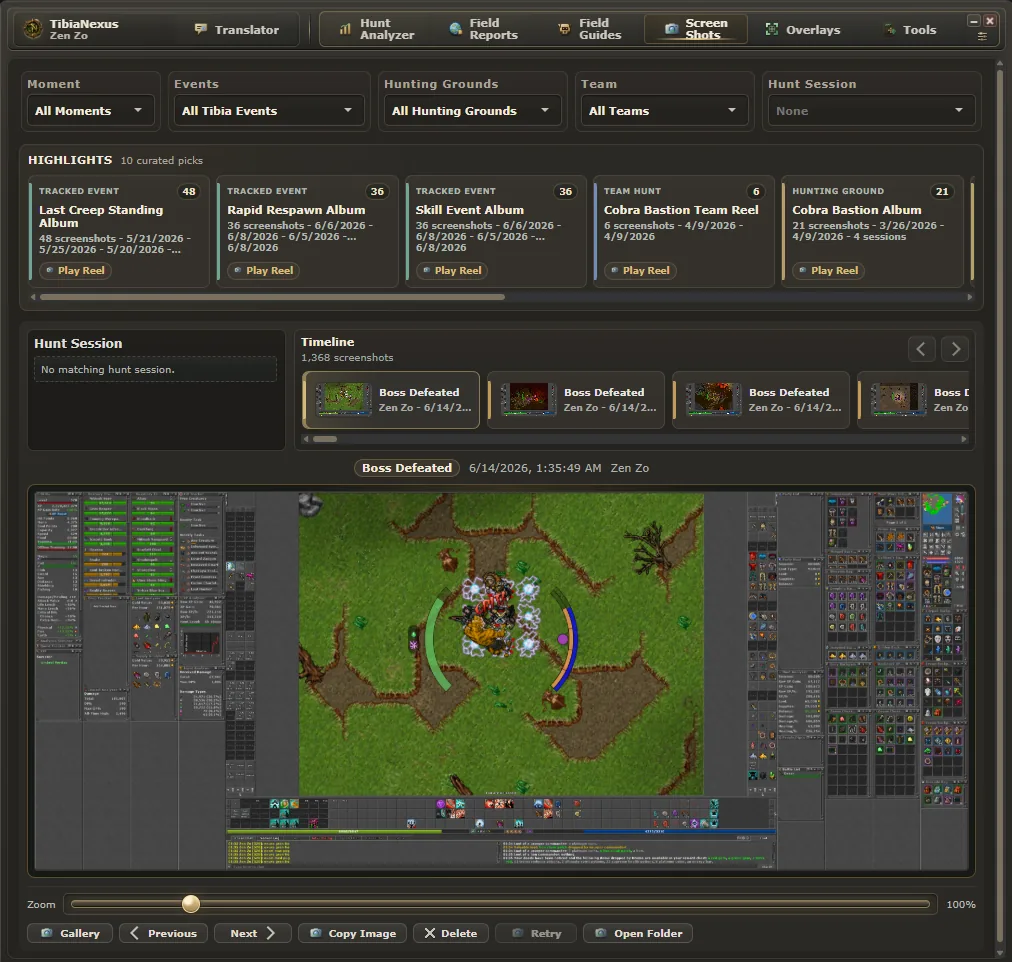Click the Boss Defeated tag badge
The height and width of the screenshot is (962, 1012).
(x=407, y=468)
